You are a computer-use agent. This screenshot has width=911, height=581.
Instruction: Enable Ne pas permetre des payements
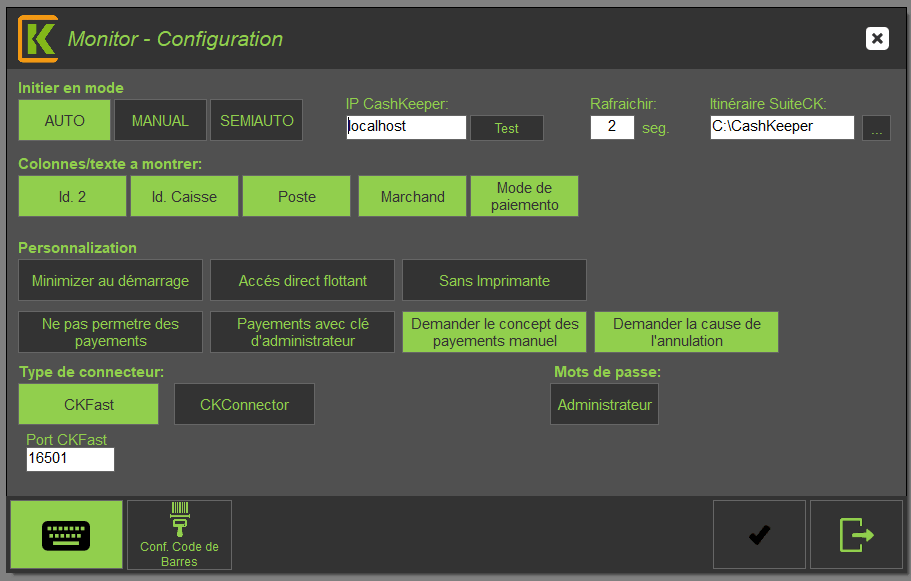click(x=110, y=332)
